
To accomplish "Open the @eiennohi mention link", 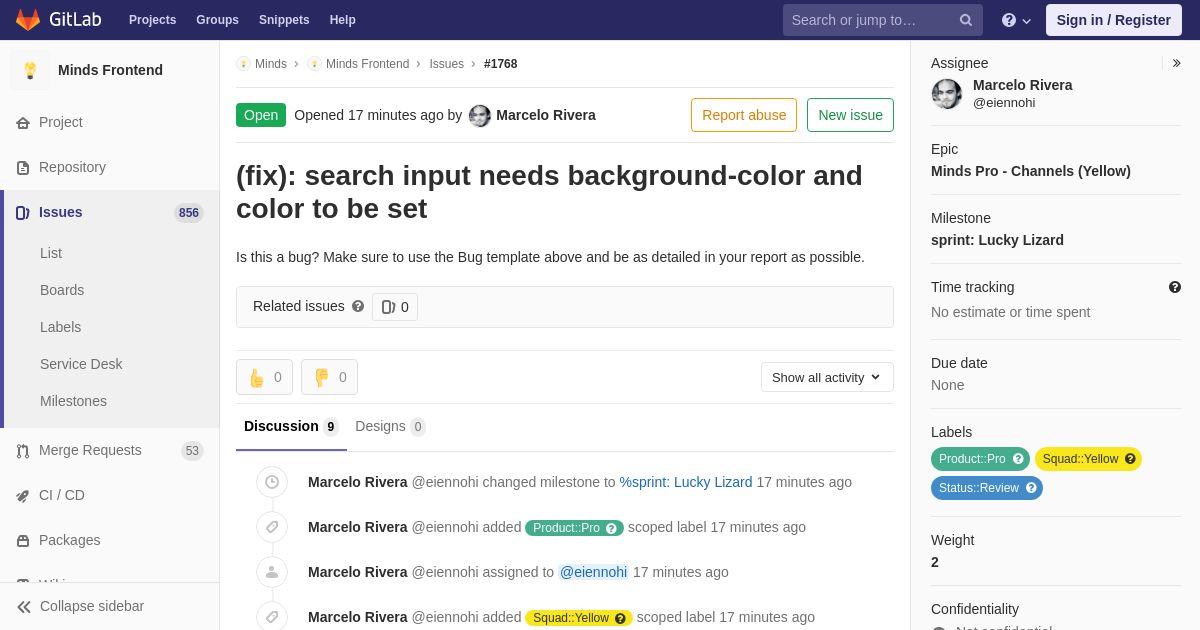I will (593, 572).
